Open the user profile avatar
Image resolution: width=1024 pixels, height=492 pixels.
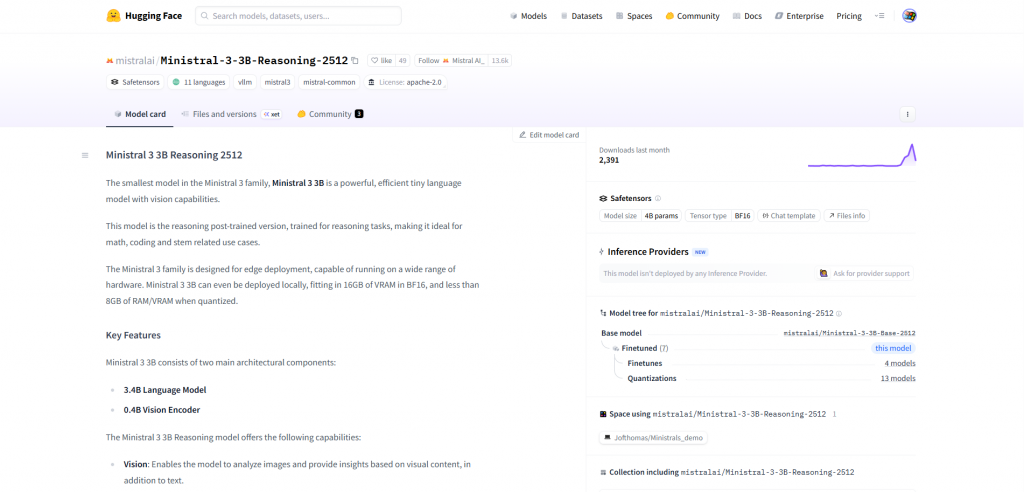909,16
